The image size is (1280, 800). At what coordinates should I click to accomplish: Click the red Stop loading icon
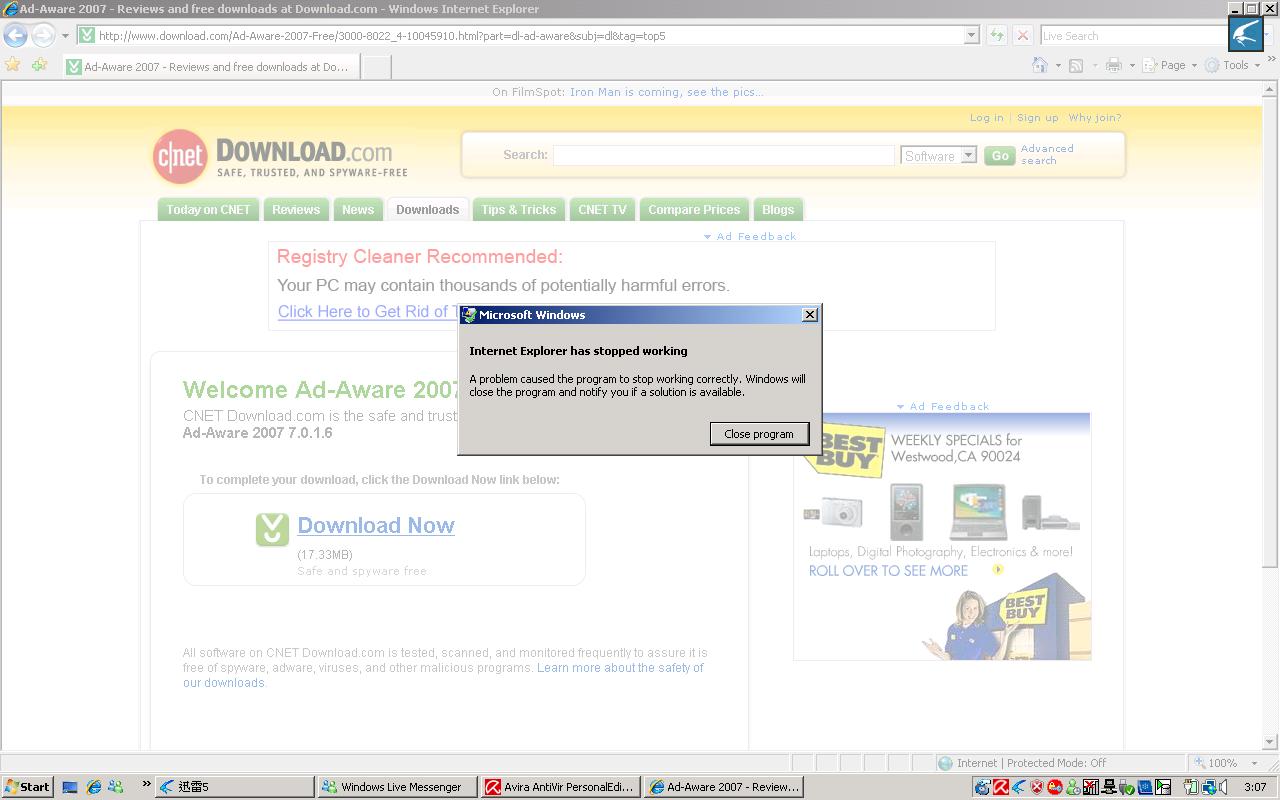(x=1022, y=36)
